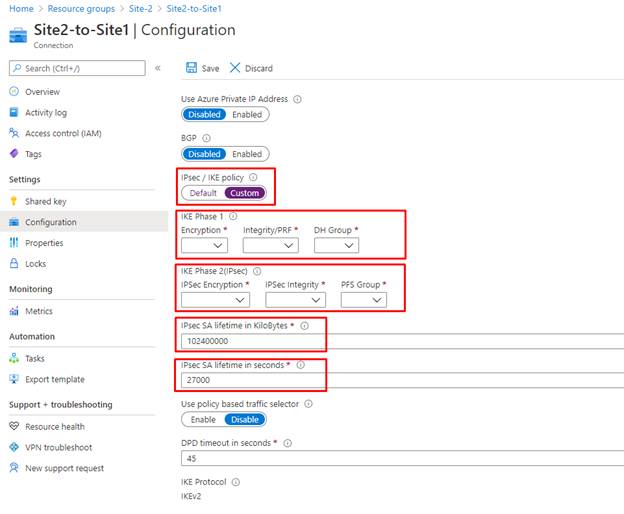
Task: Click the Shared key icon
Action: click(14, 201)
